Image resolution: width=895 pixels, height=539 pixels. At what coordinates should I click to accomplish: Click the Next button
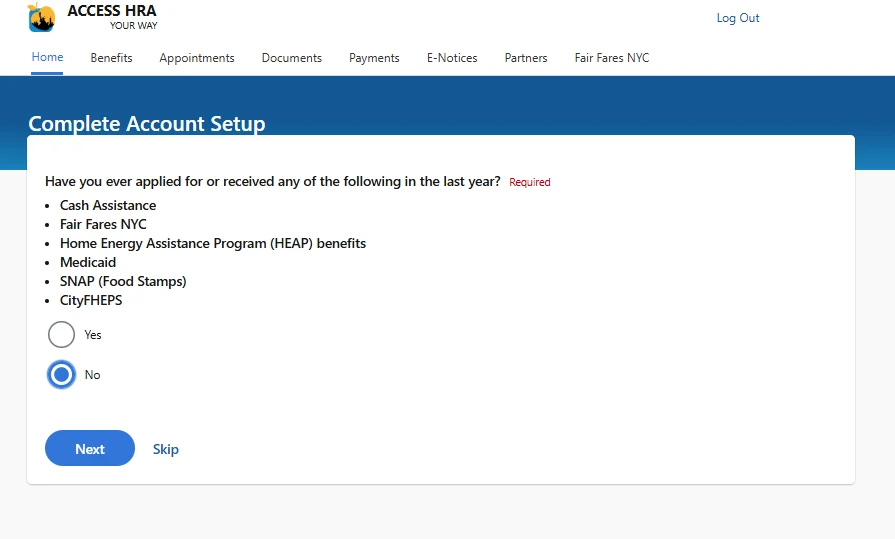[x=90, y=448]
